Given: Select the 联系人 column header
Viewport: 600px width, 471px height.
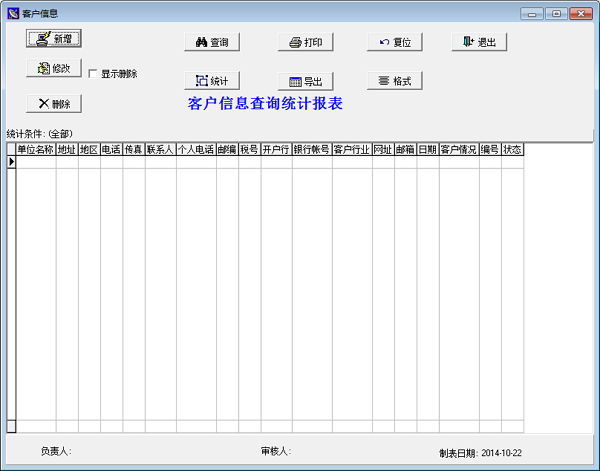Looking at the screenshot, I should point(161,149).
